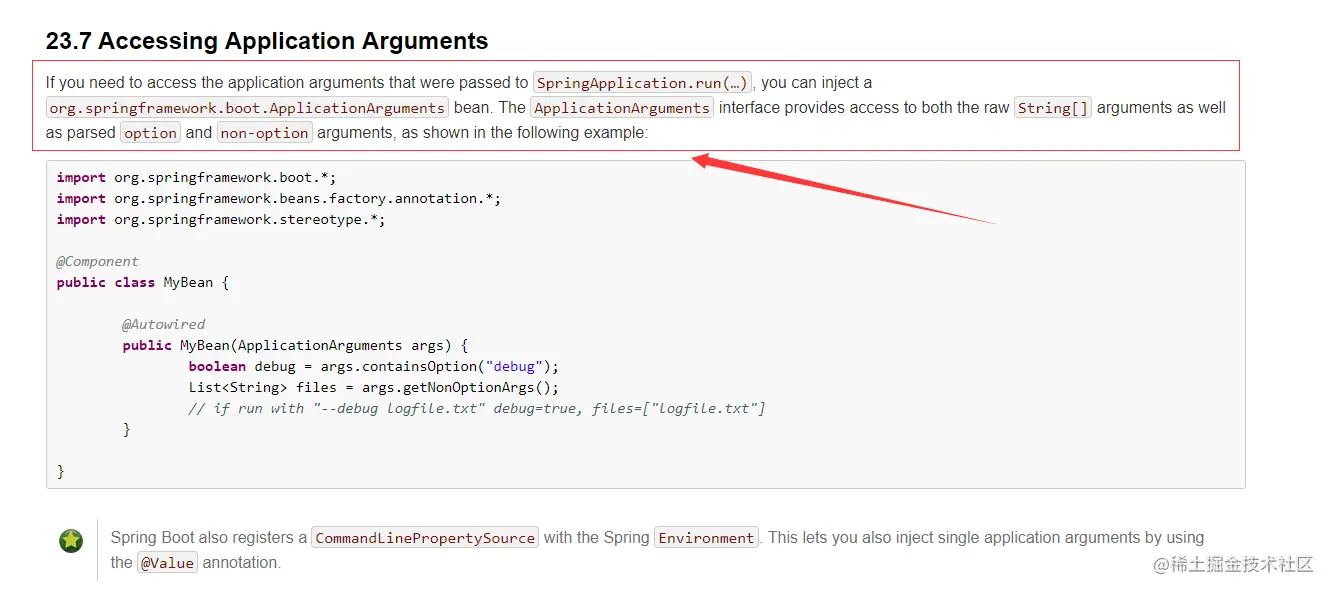
Task: Click inline code "@Value"
Action: click(167, 563)
